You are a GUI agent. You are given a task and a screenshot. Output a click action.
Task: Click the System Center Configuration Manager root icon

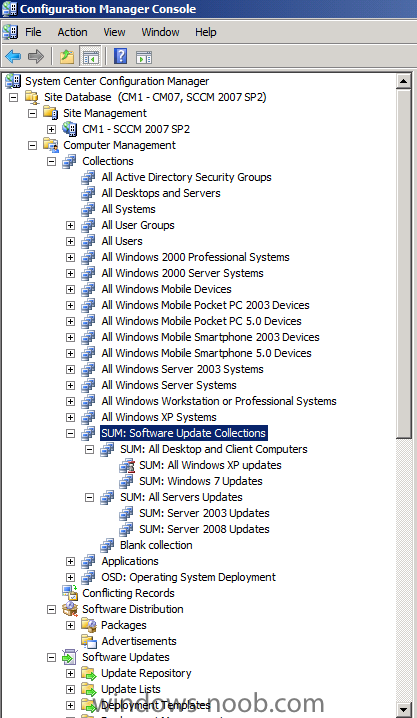coord(13,81)
